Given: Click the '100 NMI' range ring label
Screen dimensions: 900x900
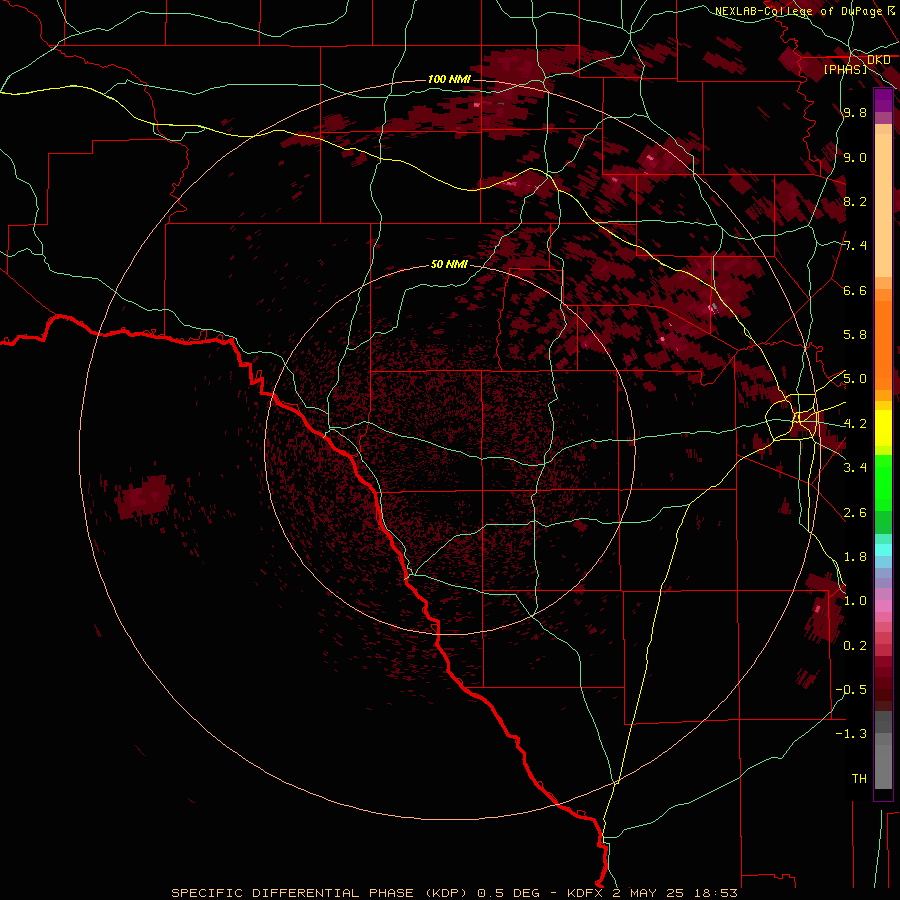Looking at the screenshot, I should click(449, 79).
